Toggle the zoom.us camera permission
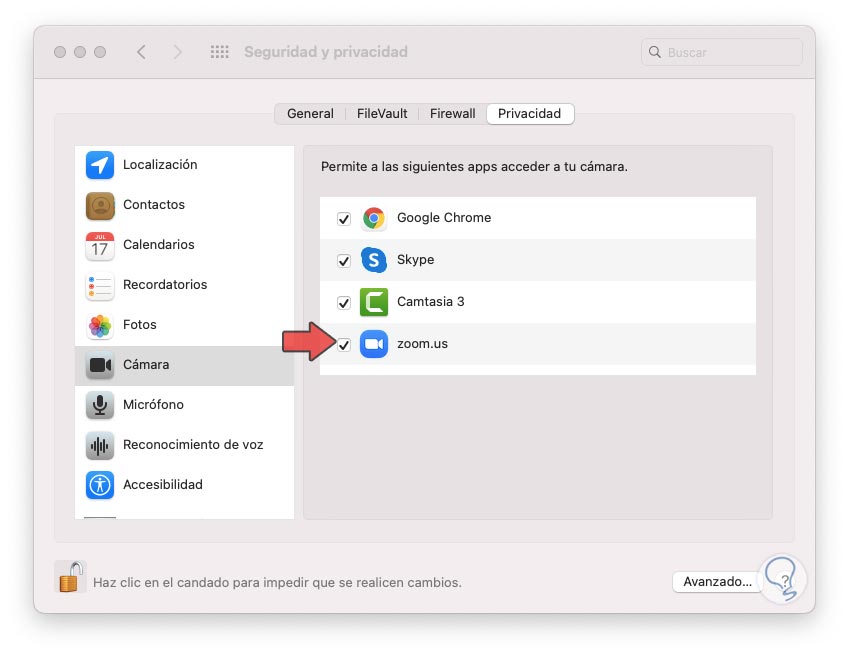The width and height of the screenshot is (849, 655). (344, 344)
